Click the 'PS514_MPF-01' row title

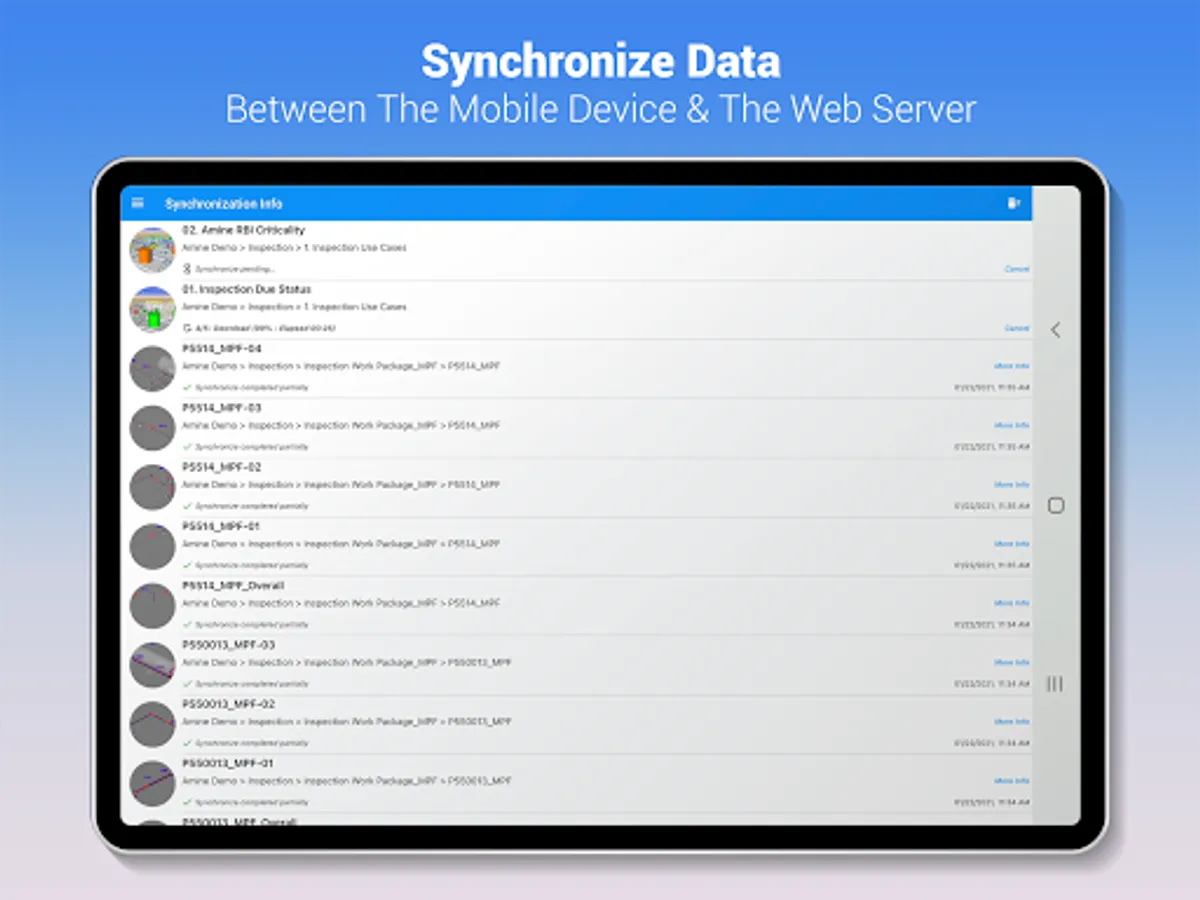point(222,526)
